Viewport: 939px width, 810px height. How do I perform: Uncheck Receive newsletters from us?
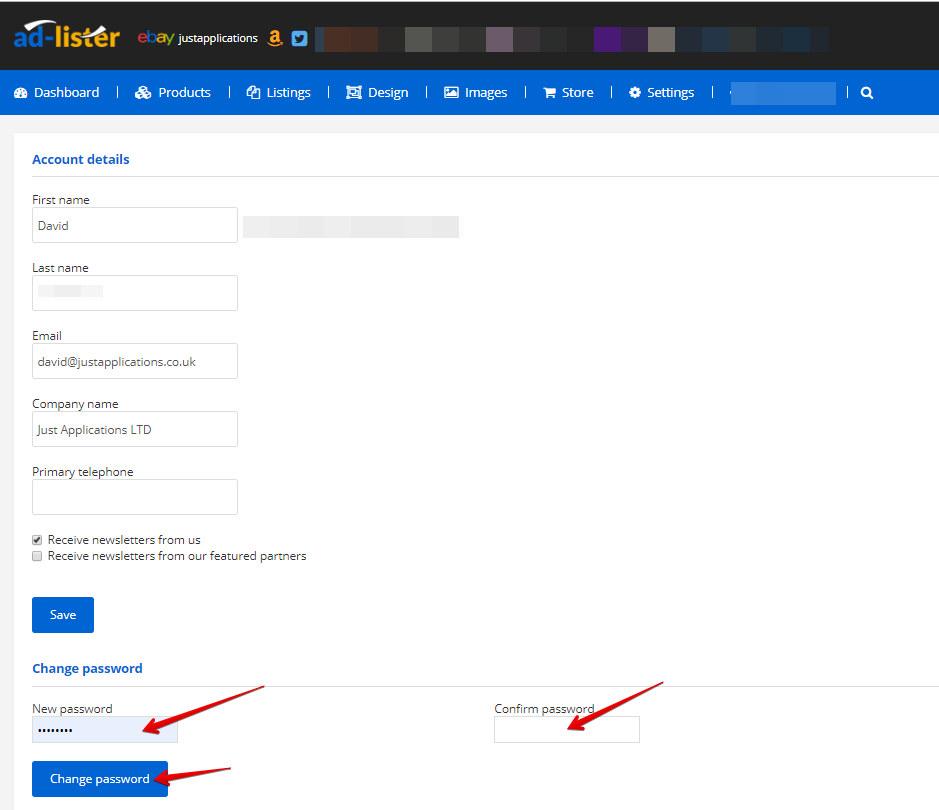pos(37,540)
